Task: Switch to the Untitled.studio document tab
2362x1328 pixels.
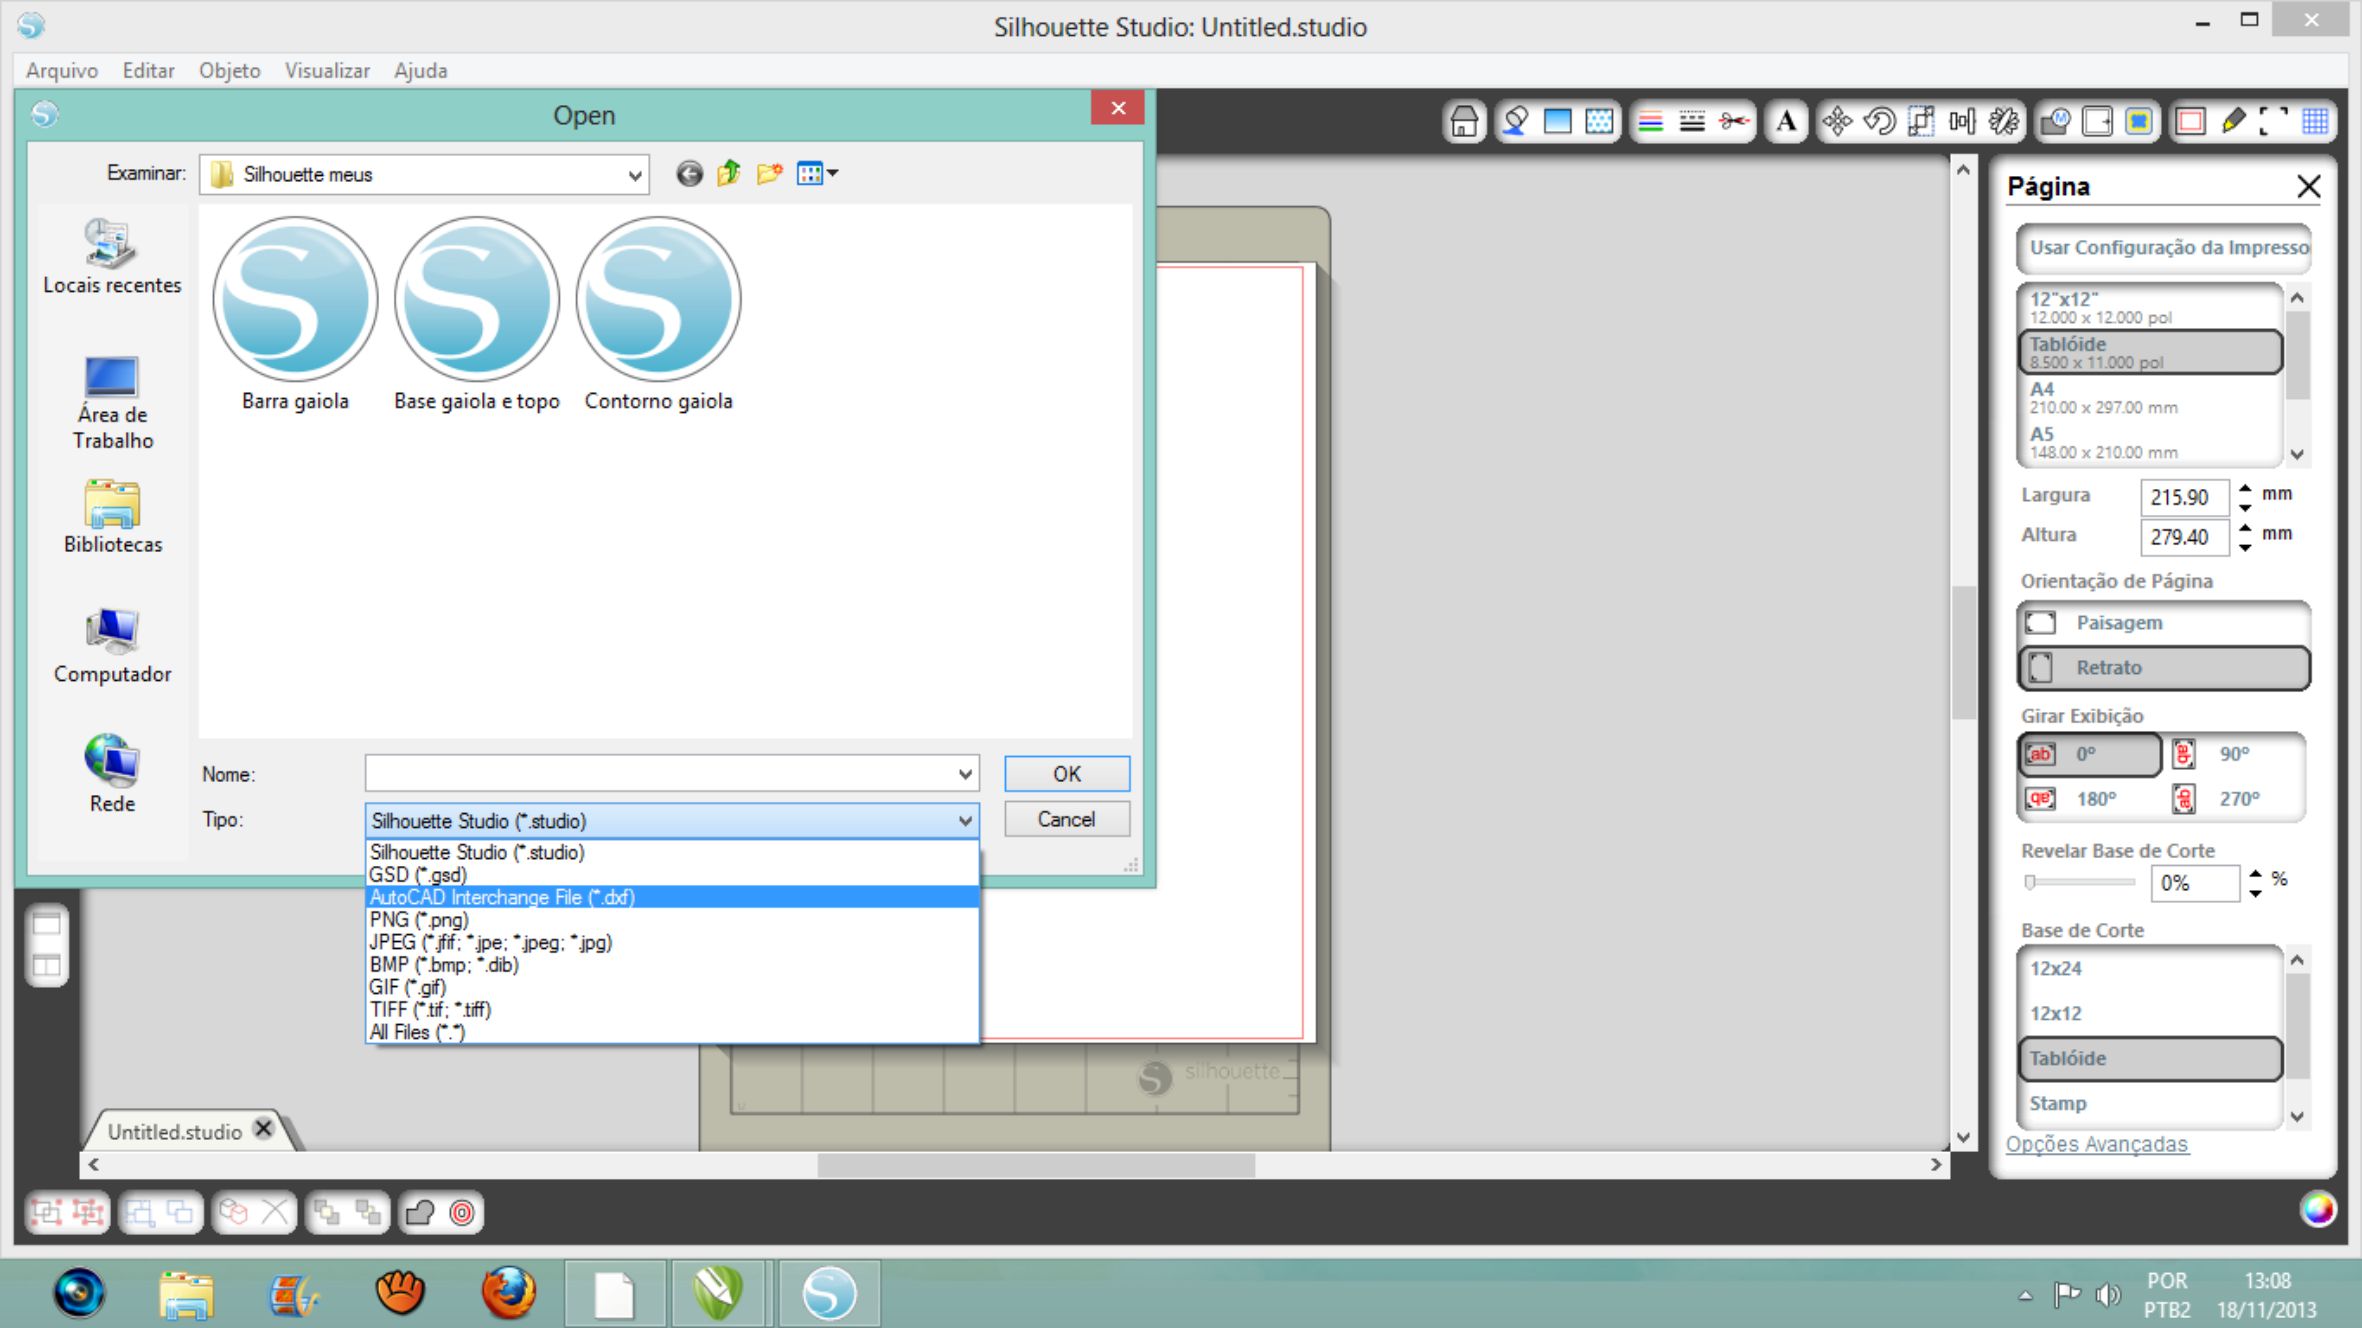Action: pyautogui.click(x=174, y=1132)
